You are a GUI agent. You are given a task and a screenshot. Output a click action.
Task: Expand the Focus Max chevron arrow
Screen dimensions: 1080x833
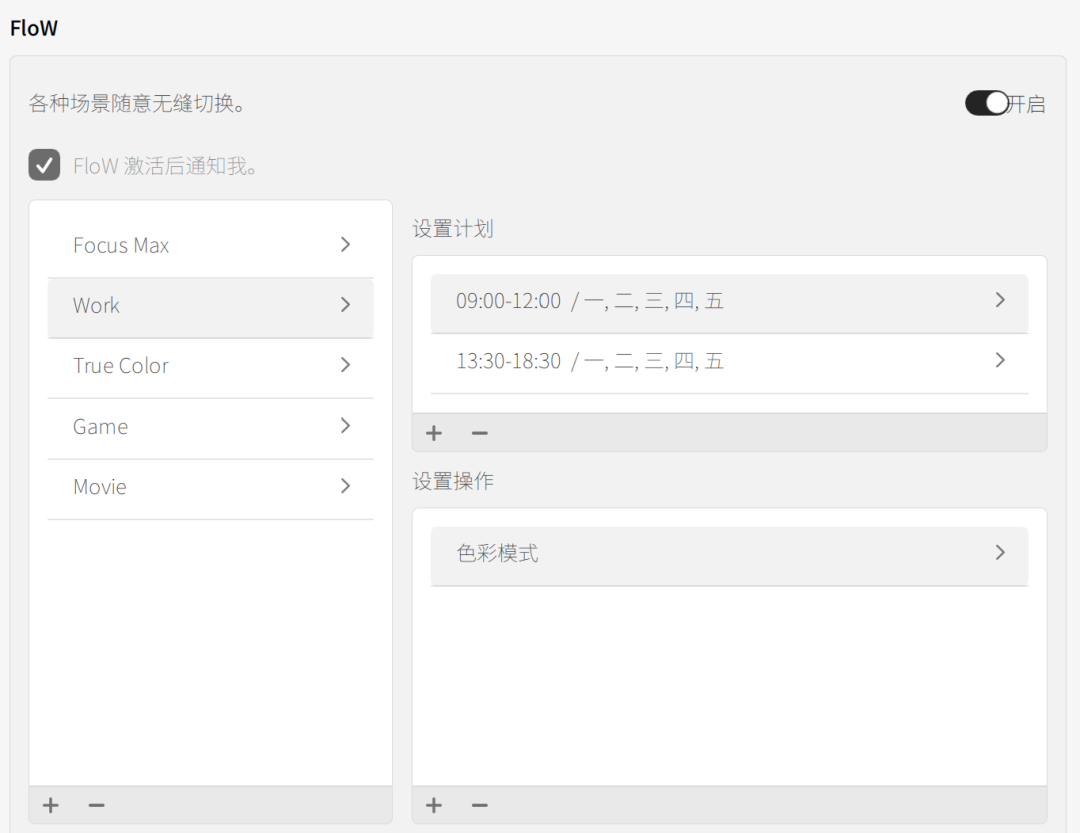345,245
